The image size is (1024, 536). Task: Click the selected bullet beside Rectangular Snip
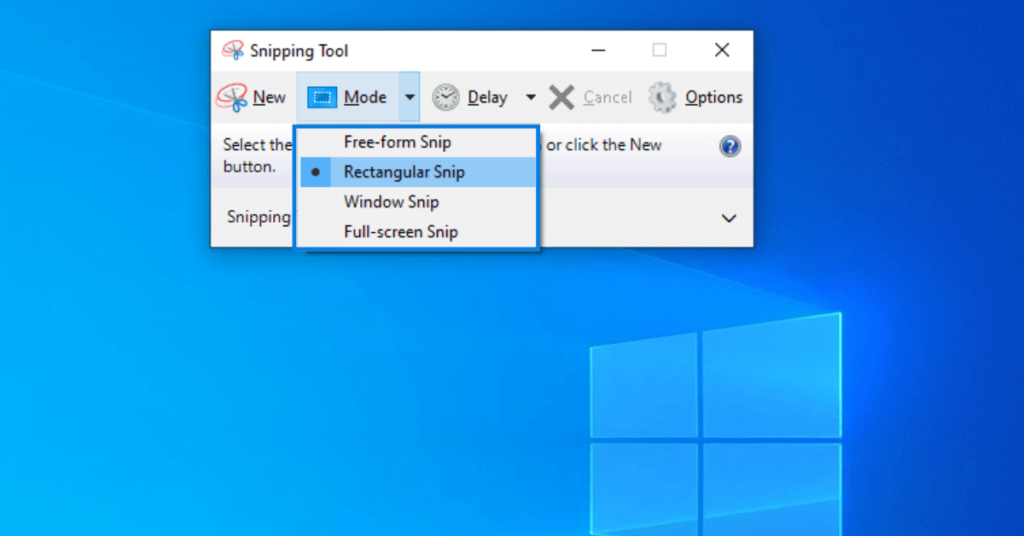[x=315, y=172]
